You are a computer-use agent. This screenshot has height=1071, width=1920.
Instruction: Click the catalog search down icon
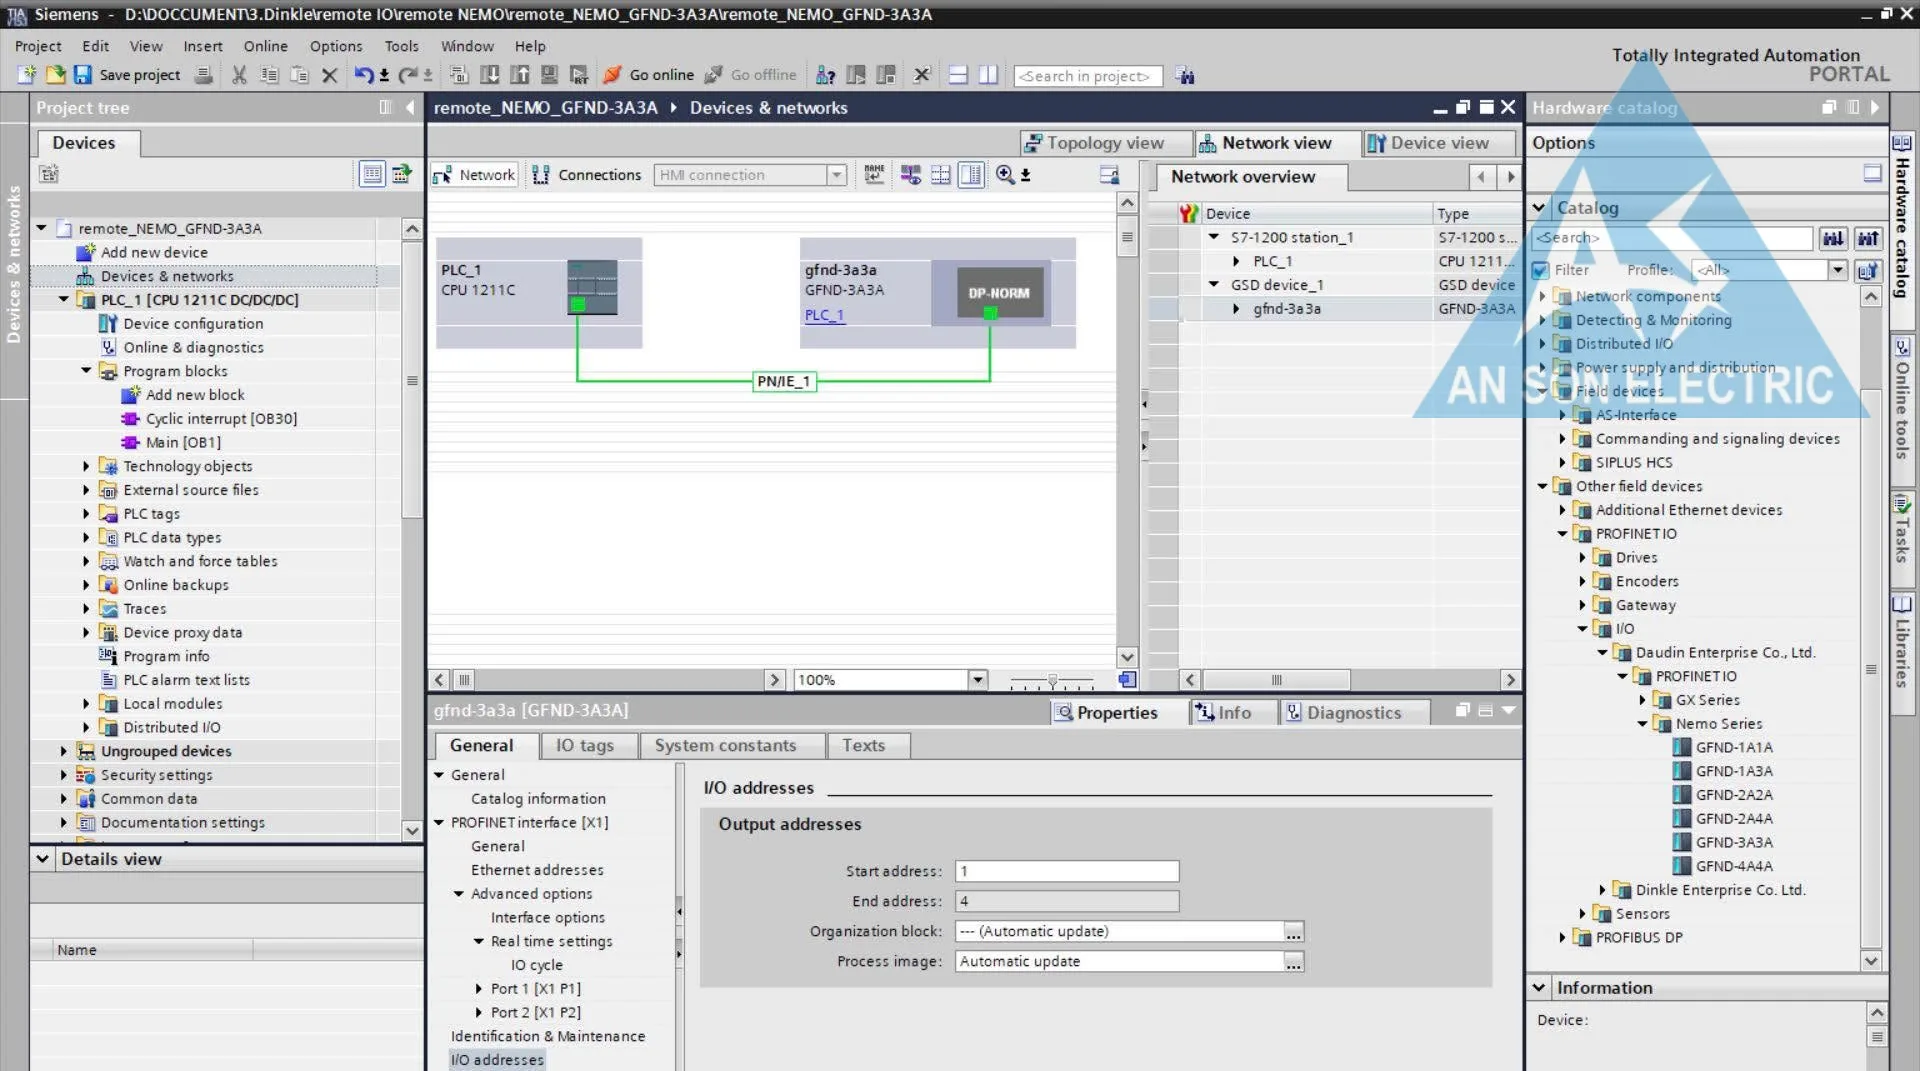coord(1833,238)
